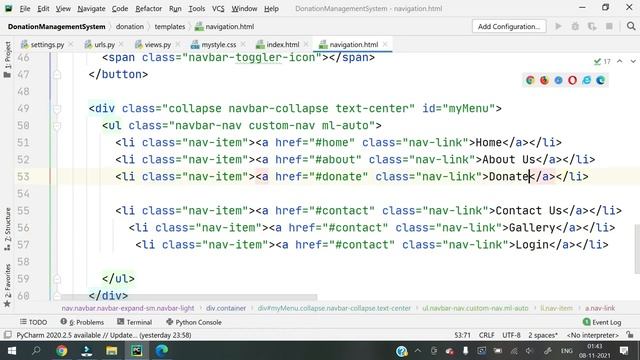The image size is (640, 360).
Task: Select interpreter from No interpreter widget
Action: (593, 335)
